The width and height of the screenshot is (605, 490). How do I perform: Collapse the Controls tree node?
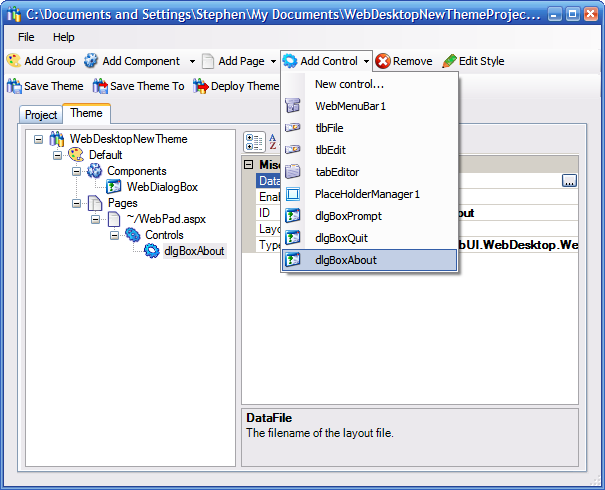click(115, 235)
